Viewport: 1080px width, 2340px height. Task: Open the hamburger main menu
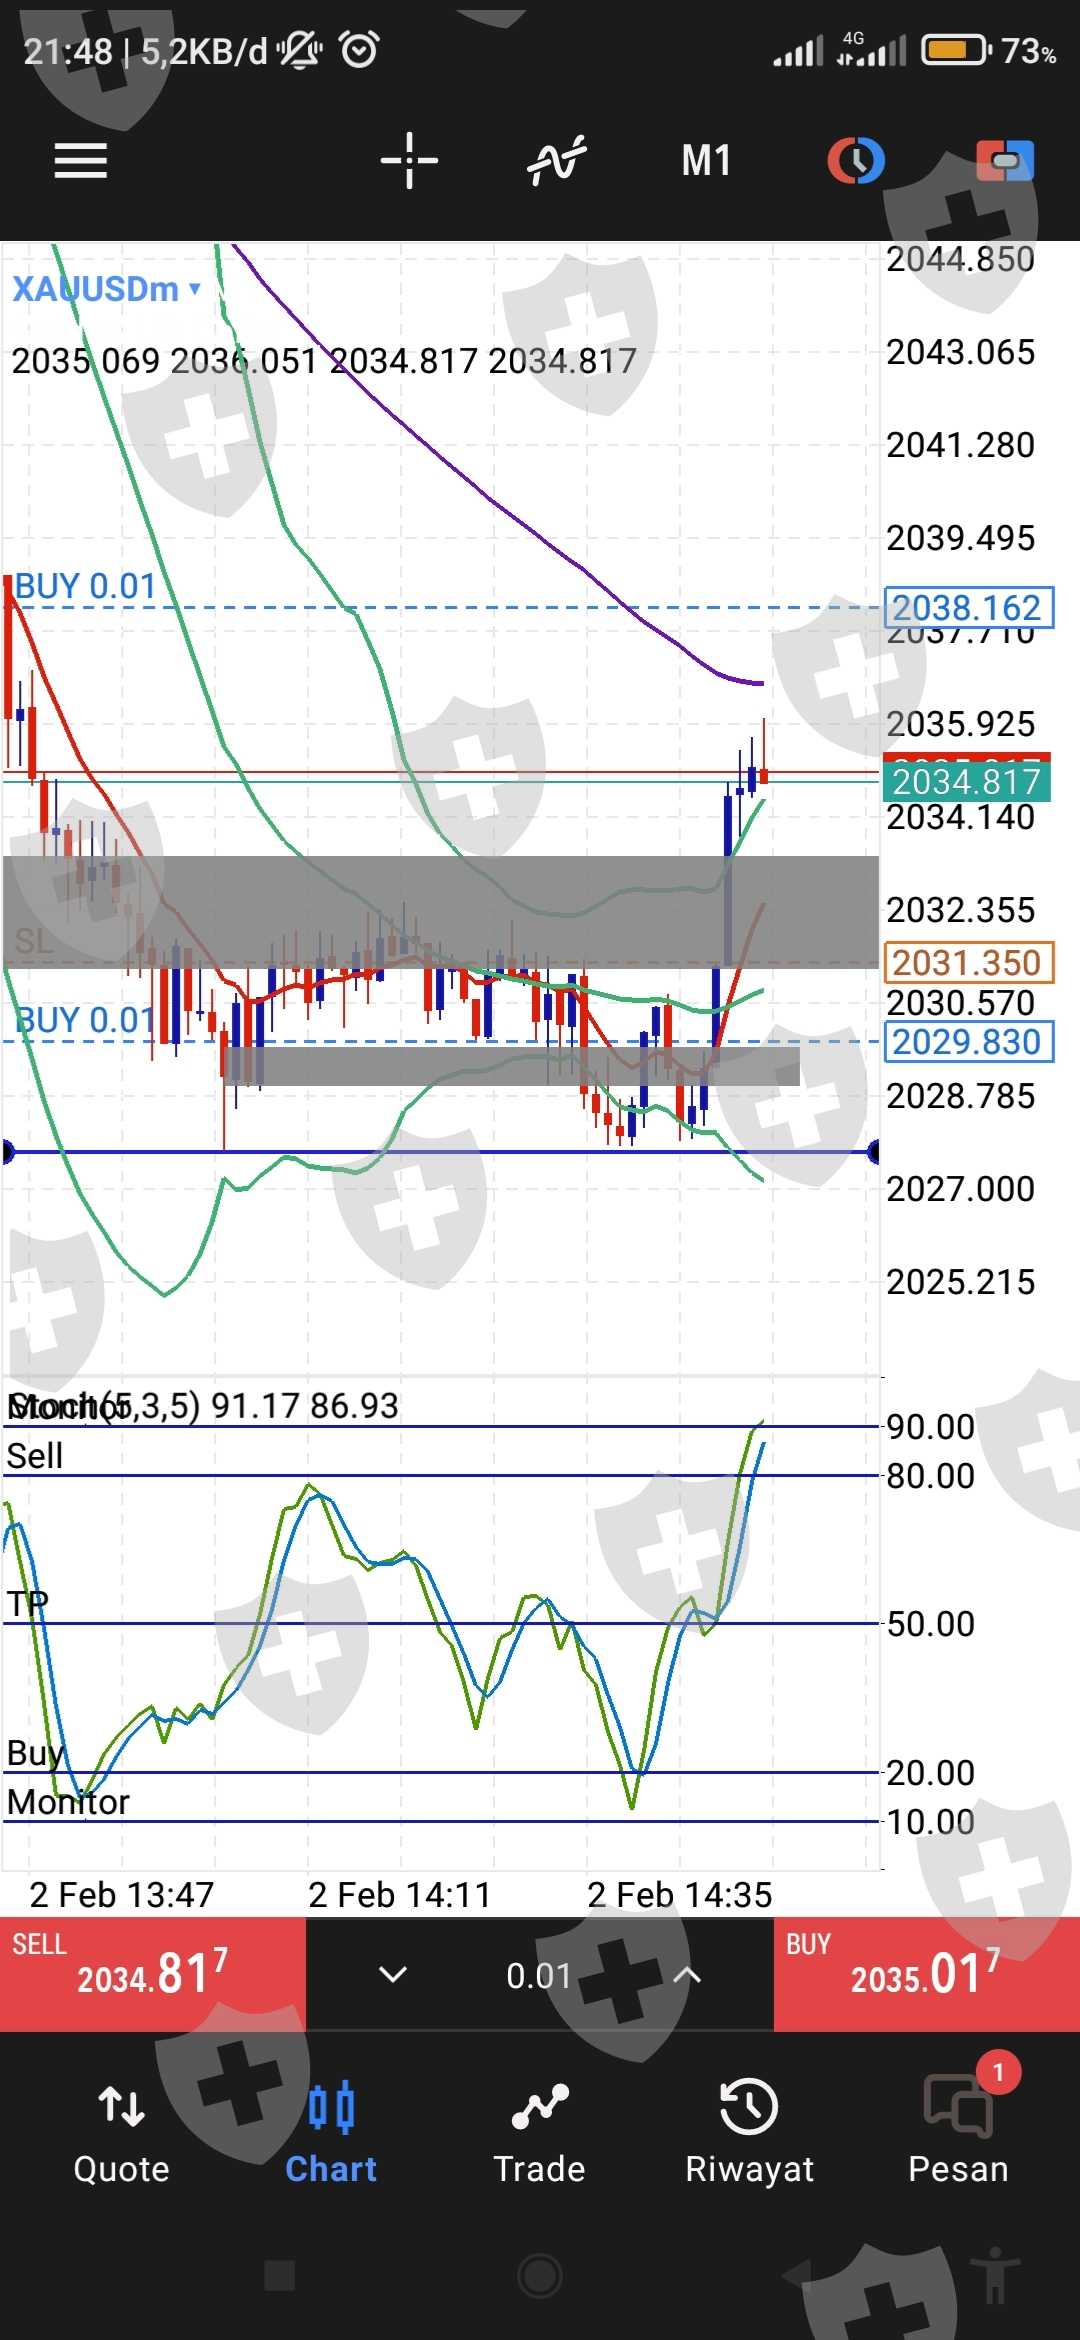click(80, 160)
